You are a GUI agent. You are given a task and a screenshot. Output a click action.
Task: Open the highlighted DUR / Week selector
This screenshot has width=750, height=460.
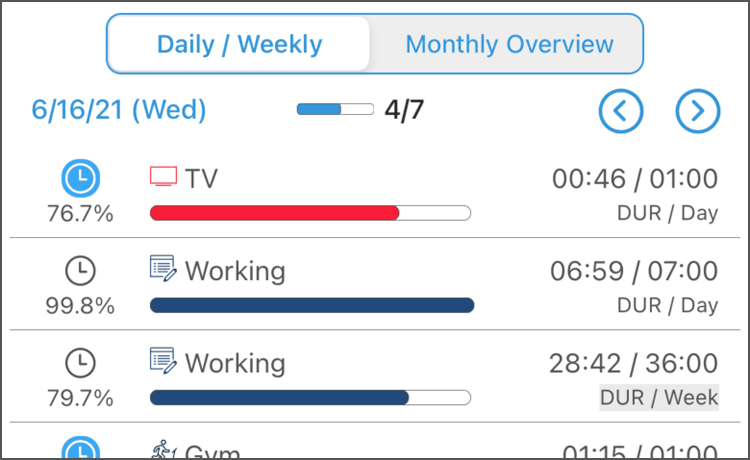tap(659, 397)
